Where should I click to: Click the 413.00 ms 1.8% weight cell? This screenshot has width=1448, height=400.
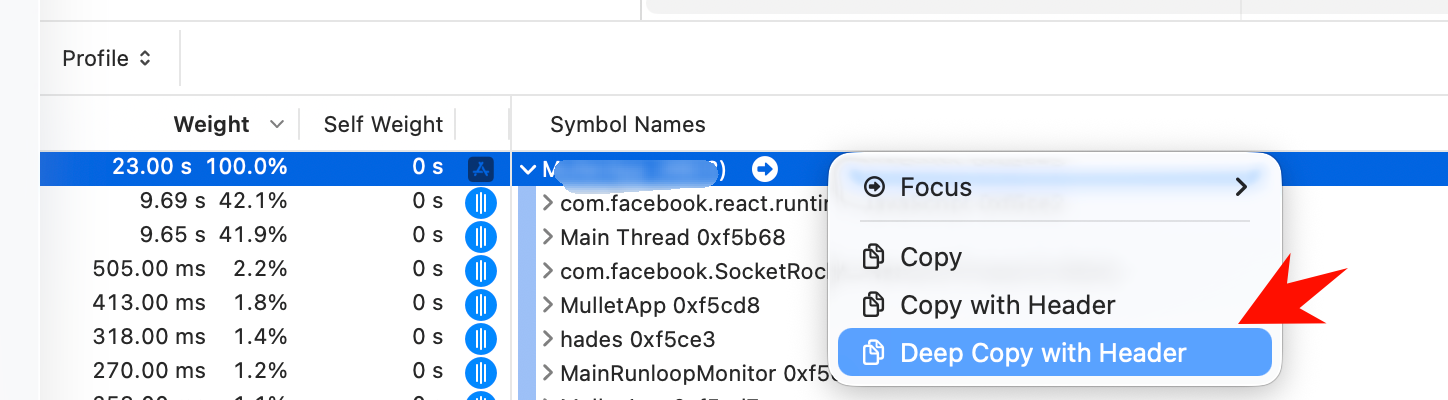pos(190,303)
